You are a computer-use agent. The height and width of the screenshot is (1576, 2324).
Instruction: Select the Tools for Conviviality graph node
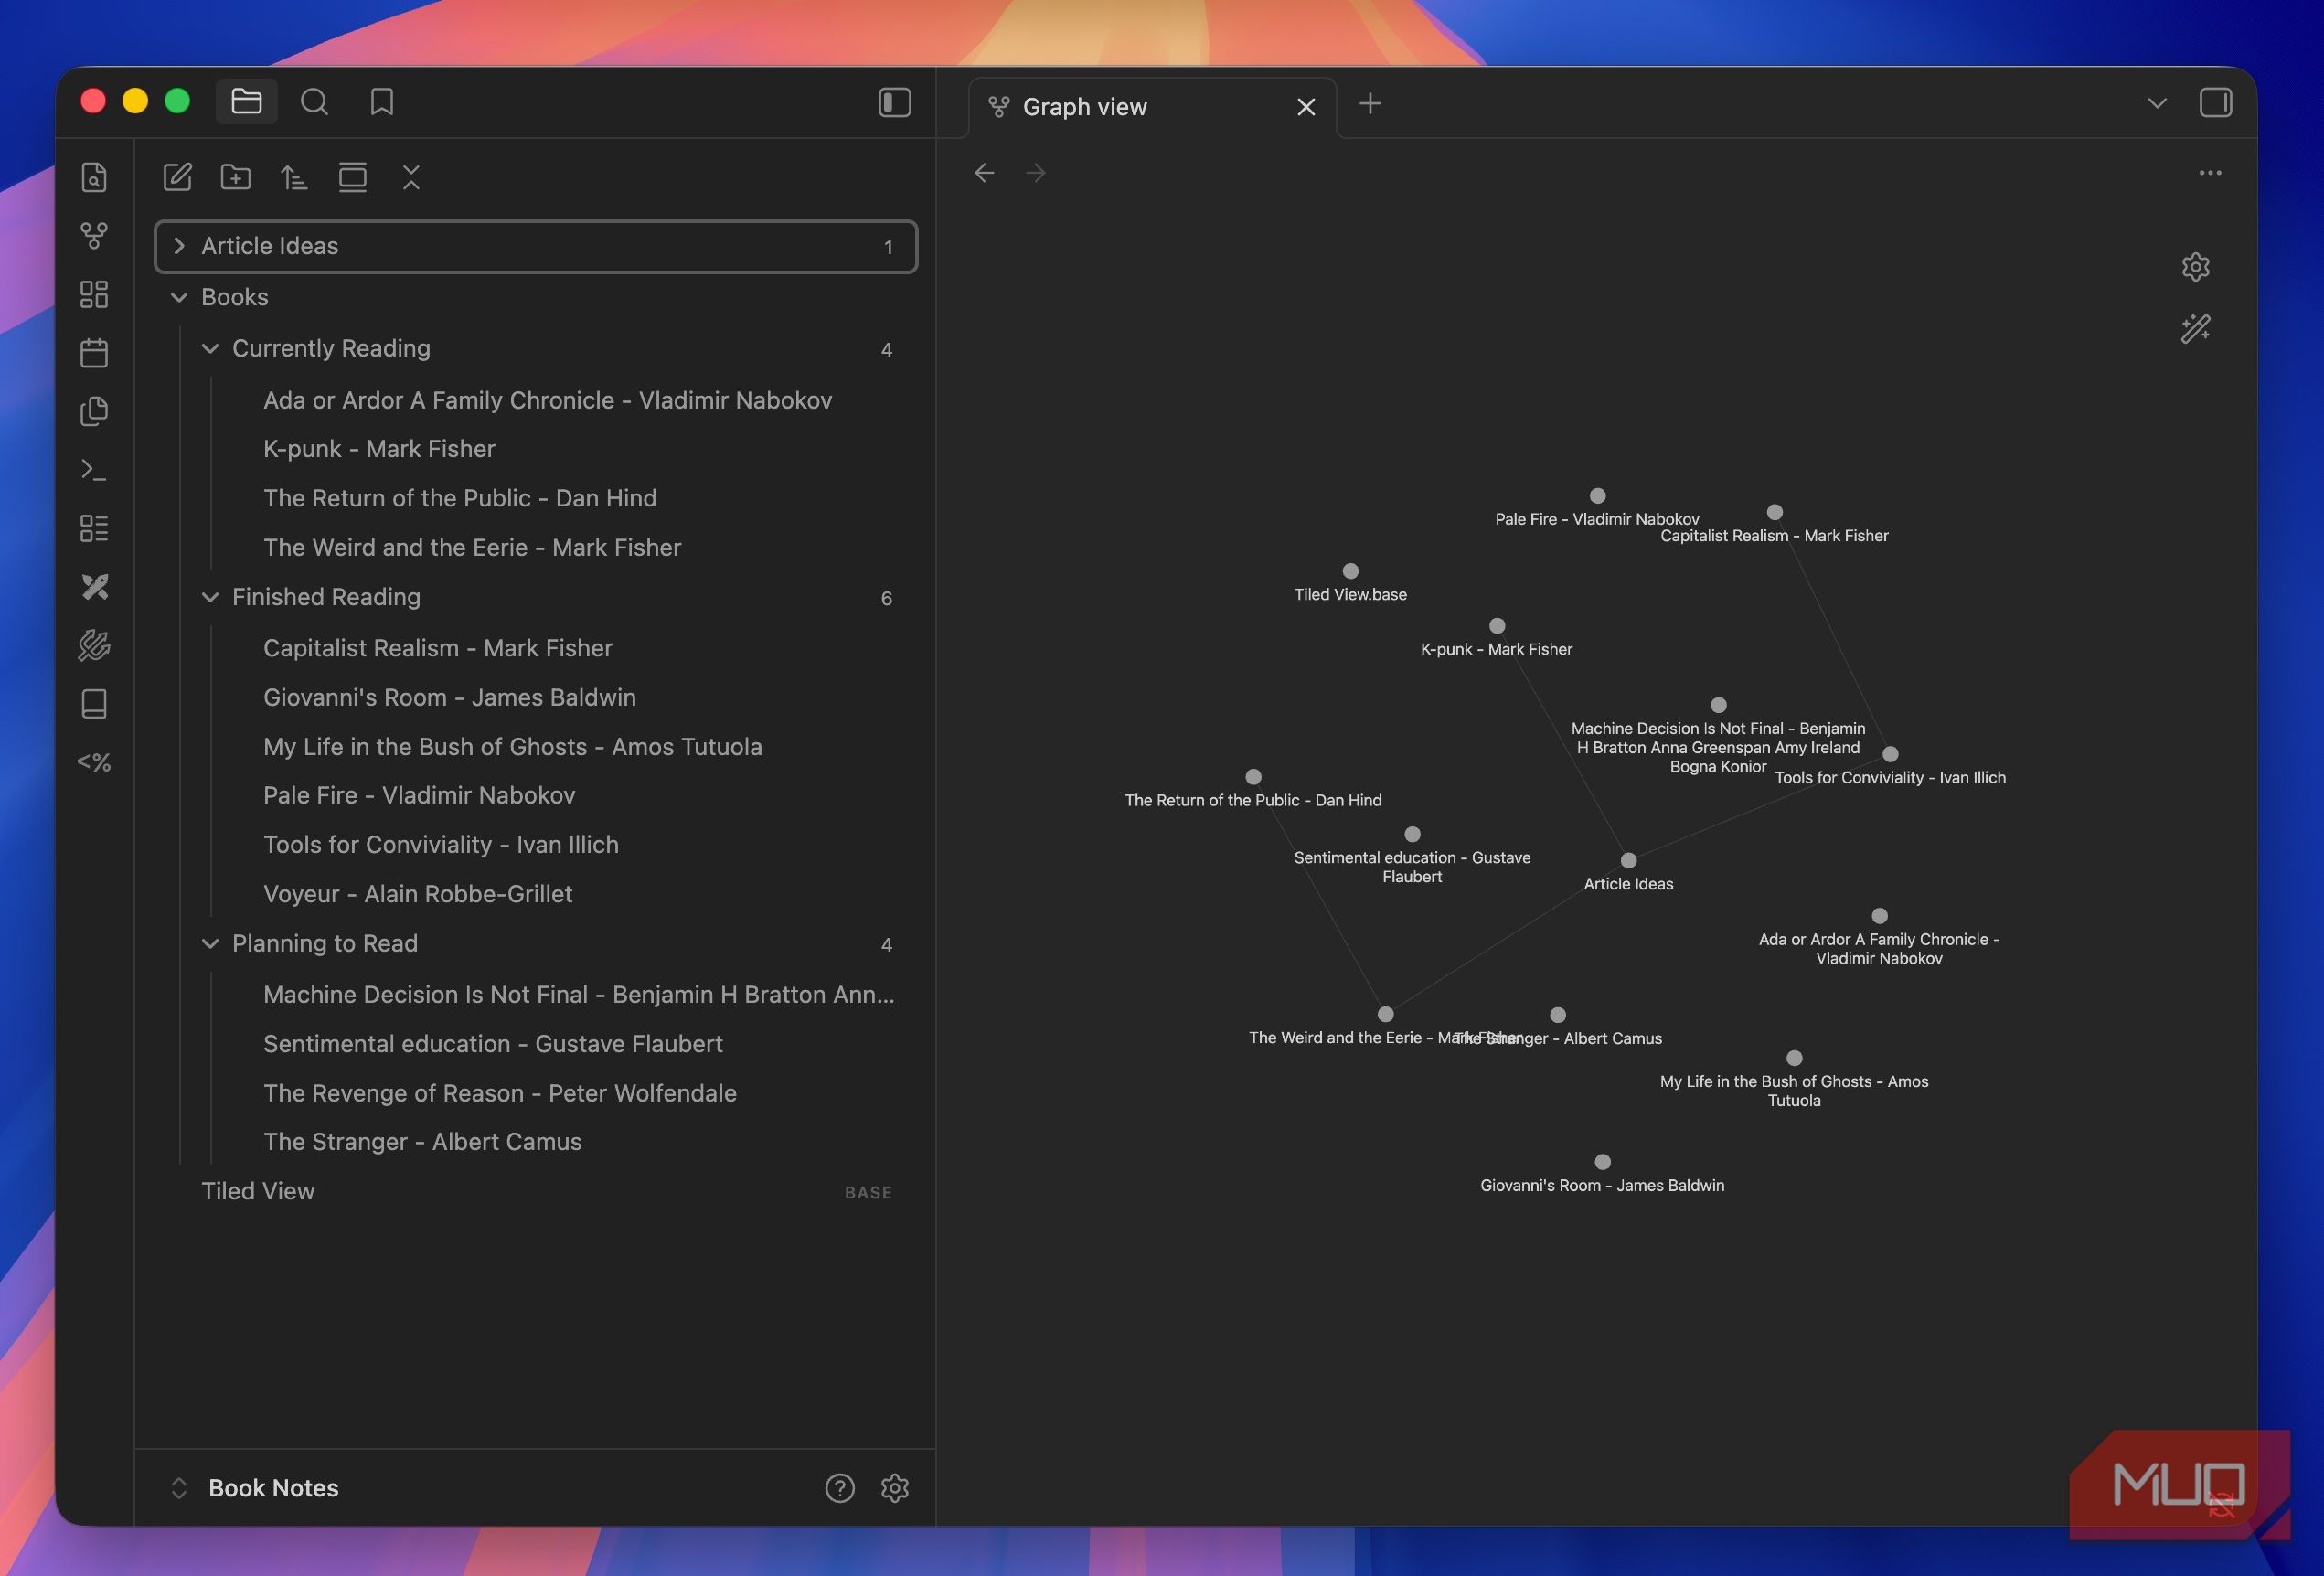[x=1890, y=754]
